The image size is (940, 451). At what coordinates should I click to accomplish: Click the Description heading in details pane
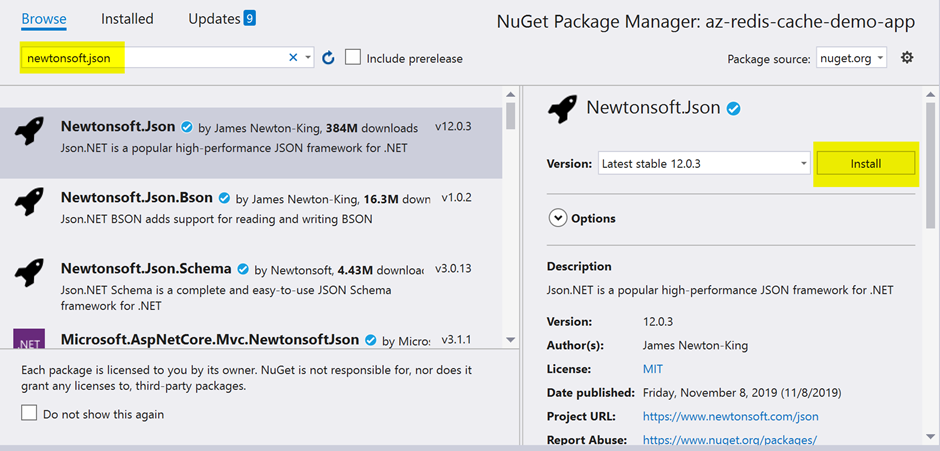pos(579,266)
